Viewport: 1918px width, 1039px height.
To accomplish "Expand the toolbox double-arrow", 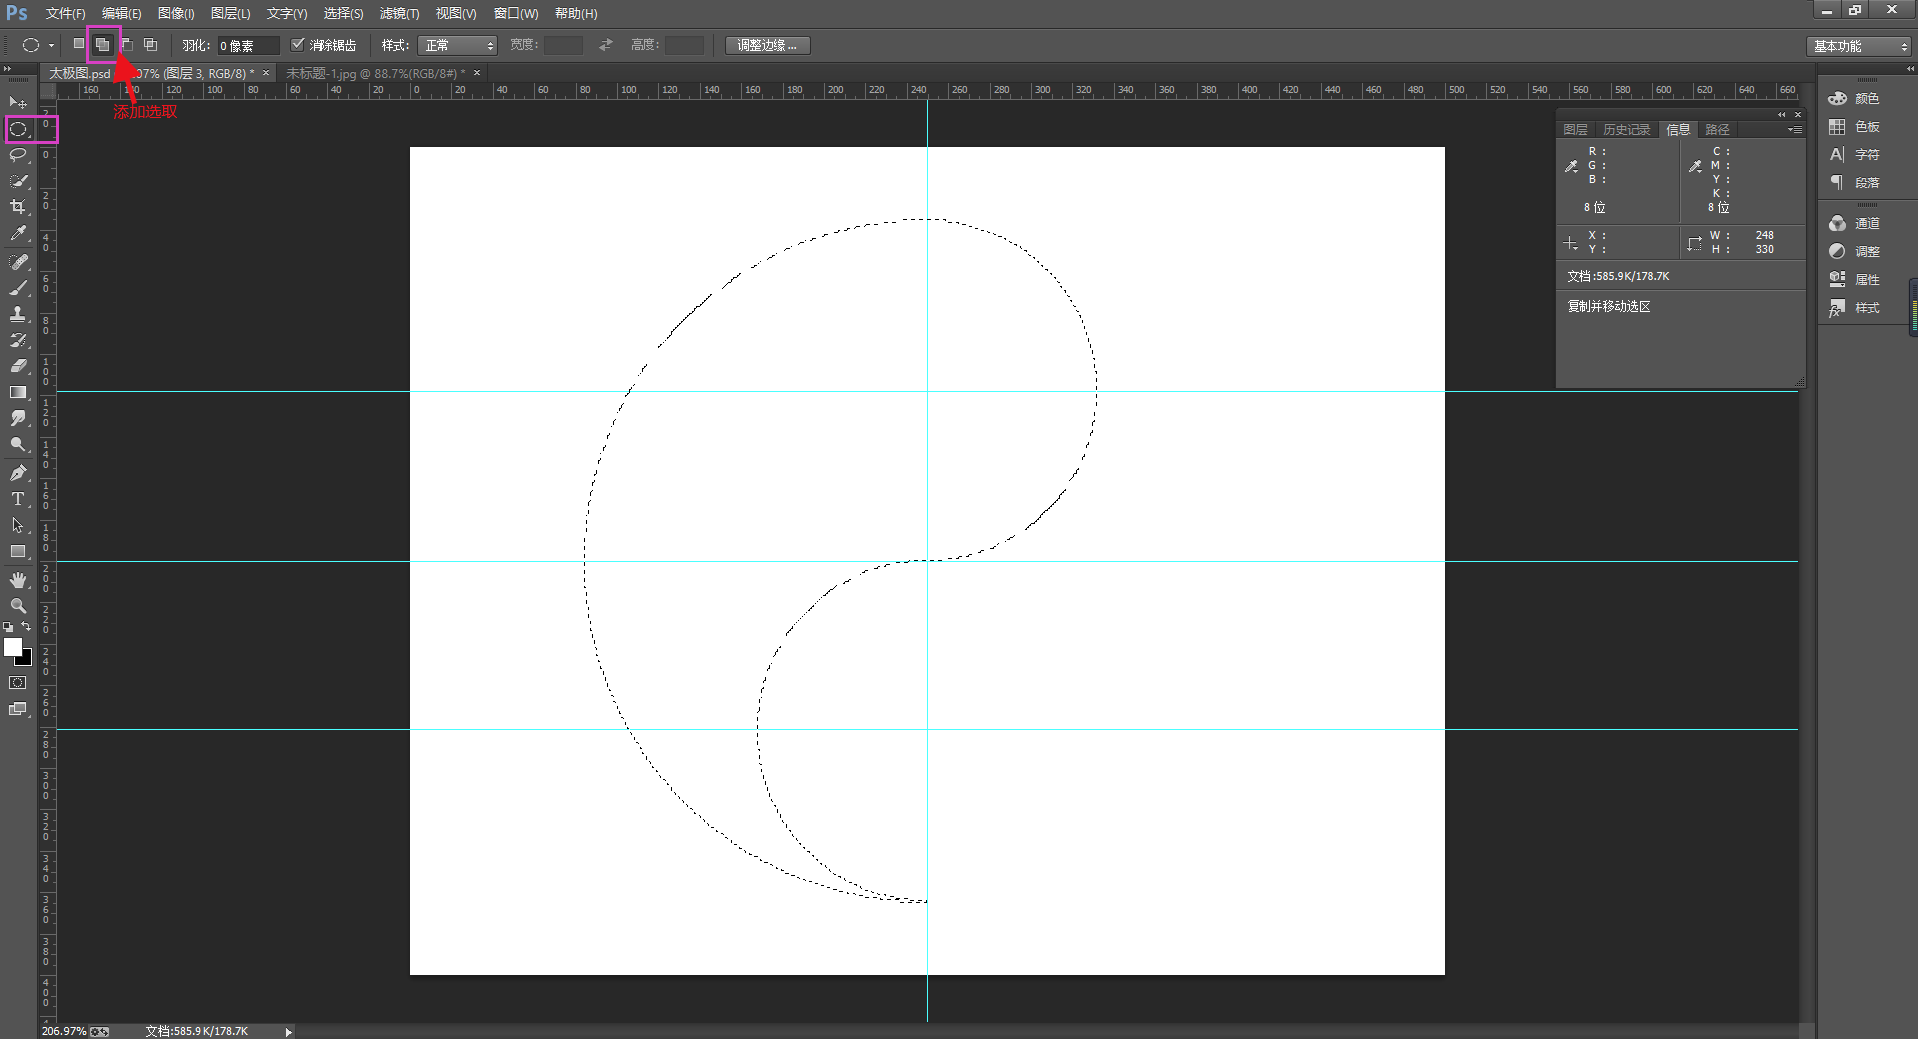I will pyautogui.click(x=8, y=69).
